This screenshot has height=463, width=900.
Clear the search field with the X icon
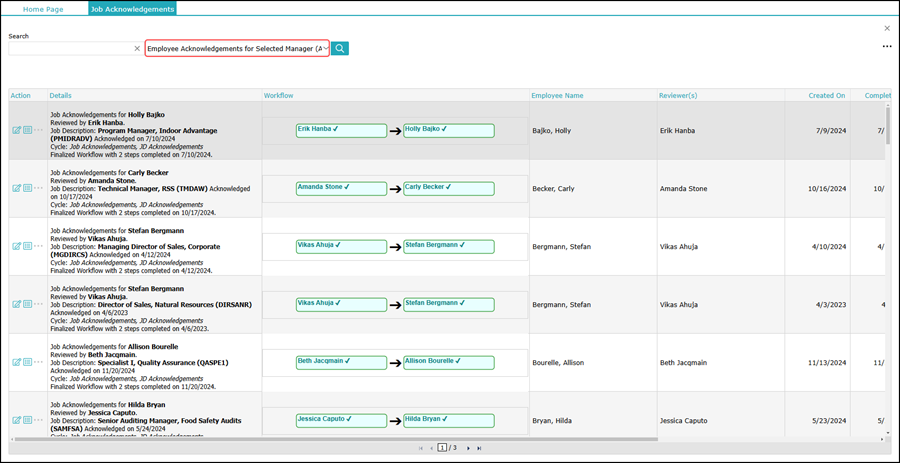click(137, 48)
